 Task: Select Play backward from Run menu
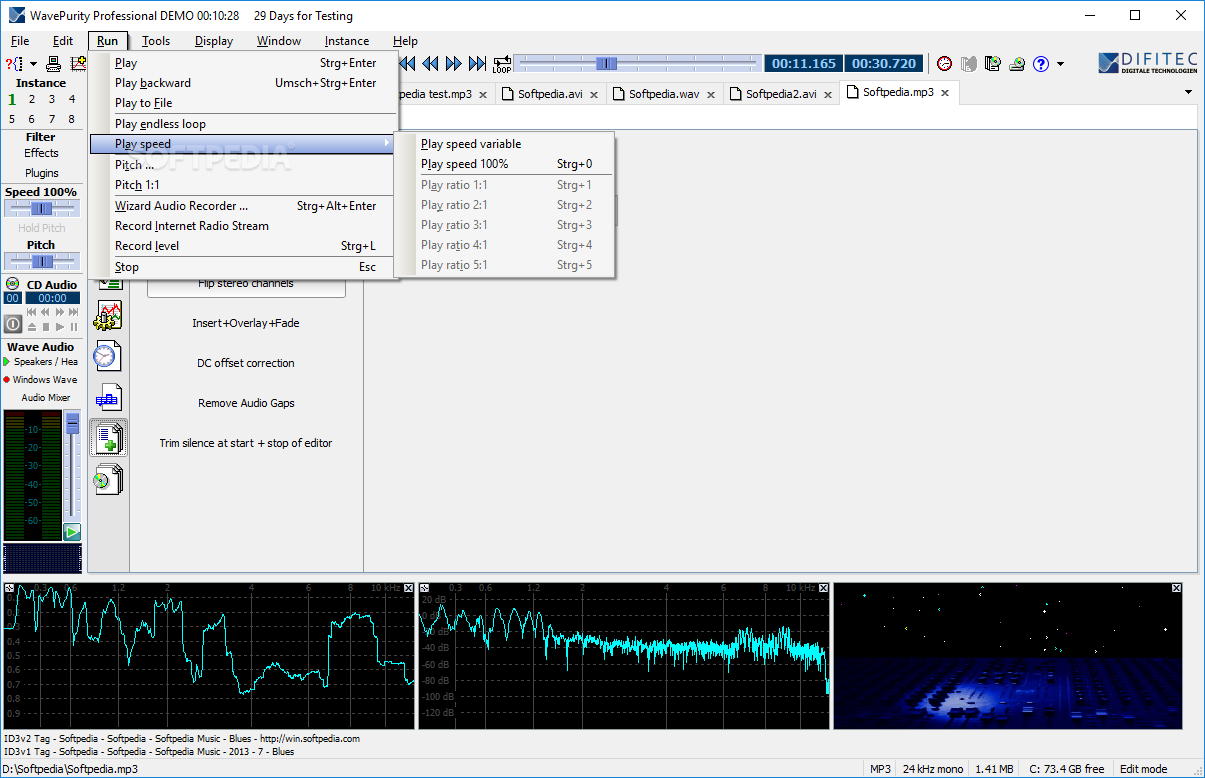point(245,83)
